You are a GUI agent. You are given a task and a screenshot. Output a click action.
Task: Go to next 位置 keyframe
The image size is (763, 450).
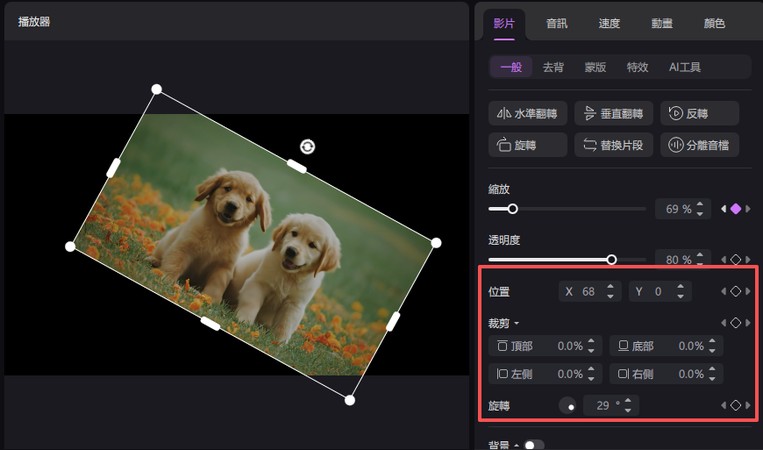point(748,291)
